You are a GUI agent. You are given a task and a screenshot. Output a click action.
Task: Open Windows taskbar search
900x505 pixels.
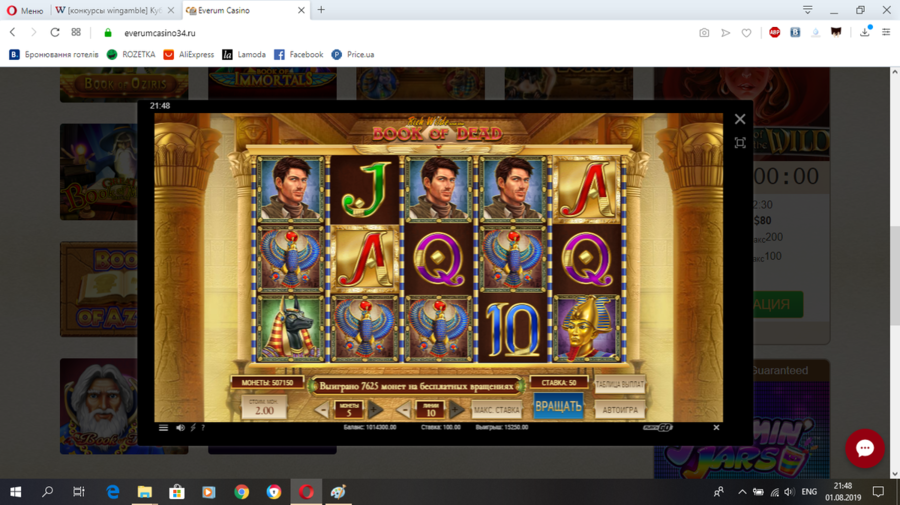point(48,492)
